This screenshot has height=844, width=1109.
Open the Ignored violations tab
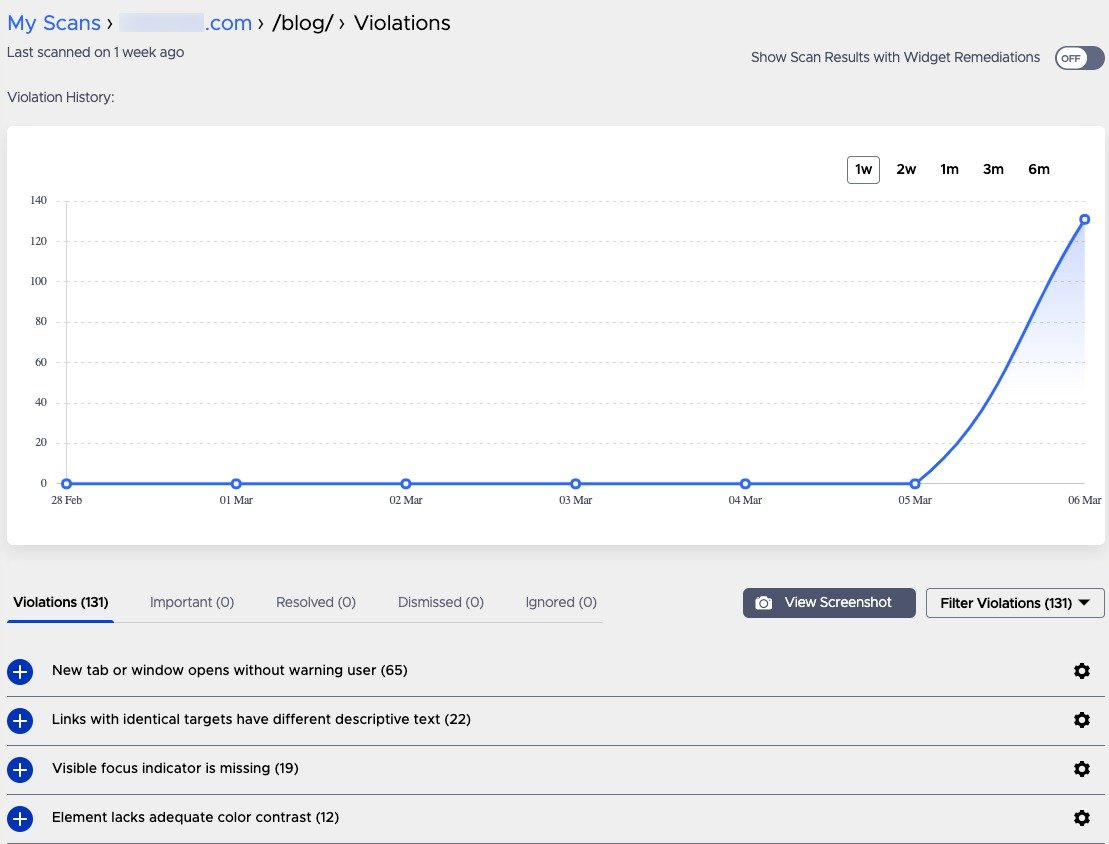561,602
